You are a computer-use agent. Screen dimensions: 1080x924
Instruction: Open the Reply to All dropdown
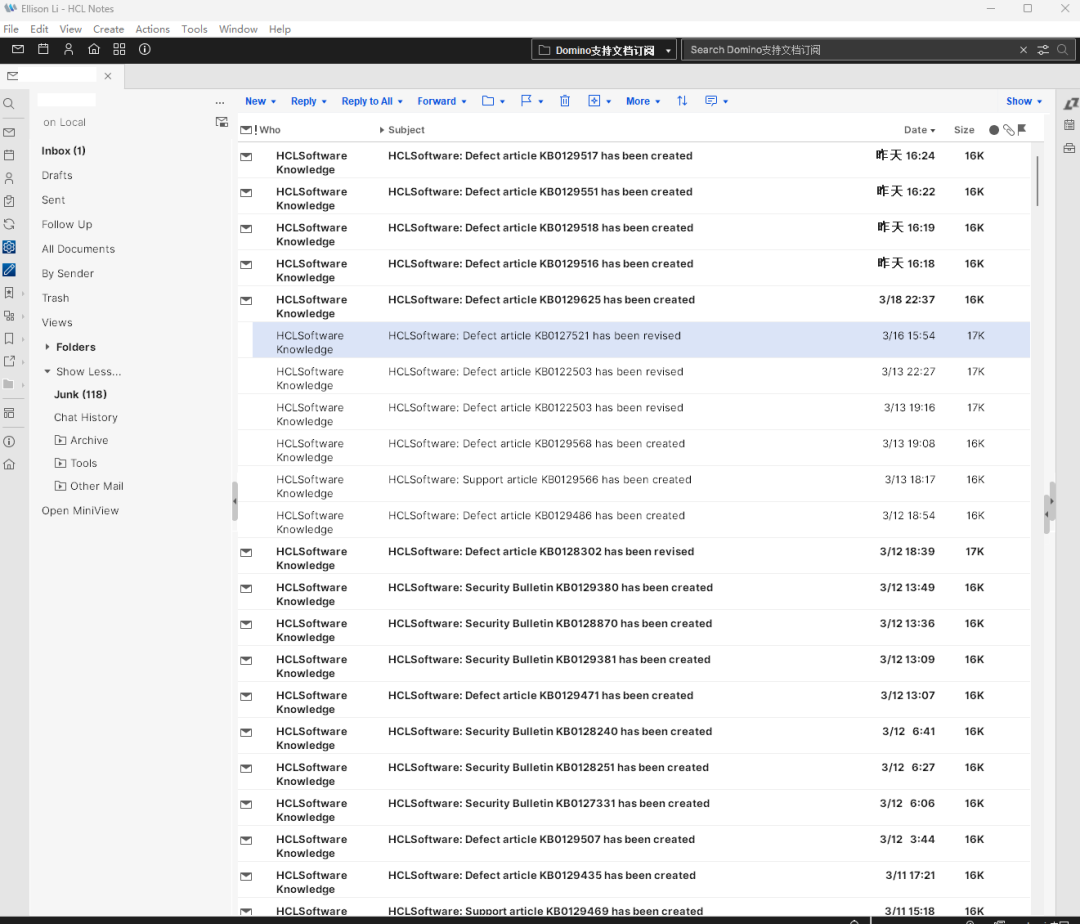pyautogui.click(x=372, y=101)
